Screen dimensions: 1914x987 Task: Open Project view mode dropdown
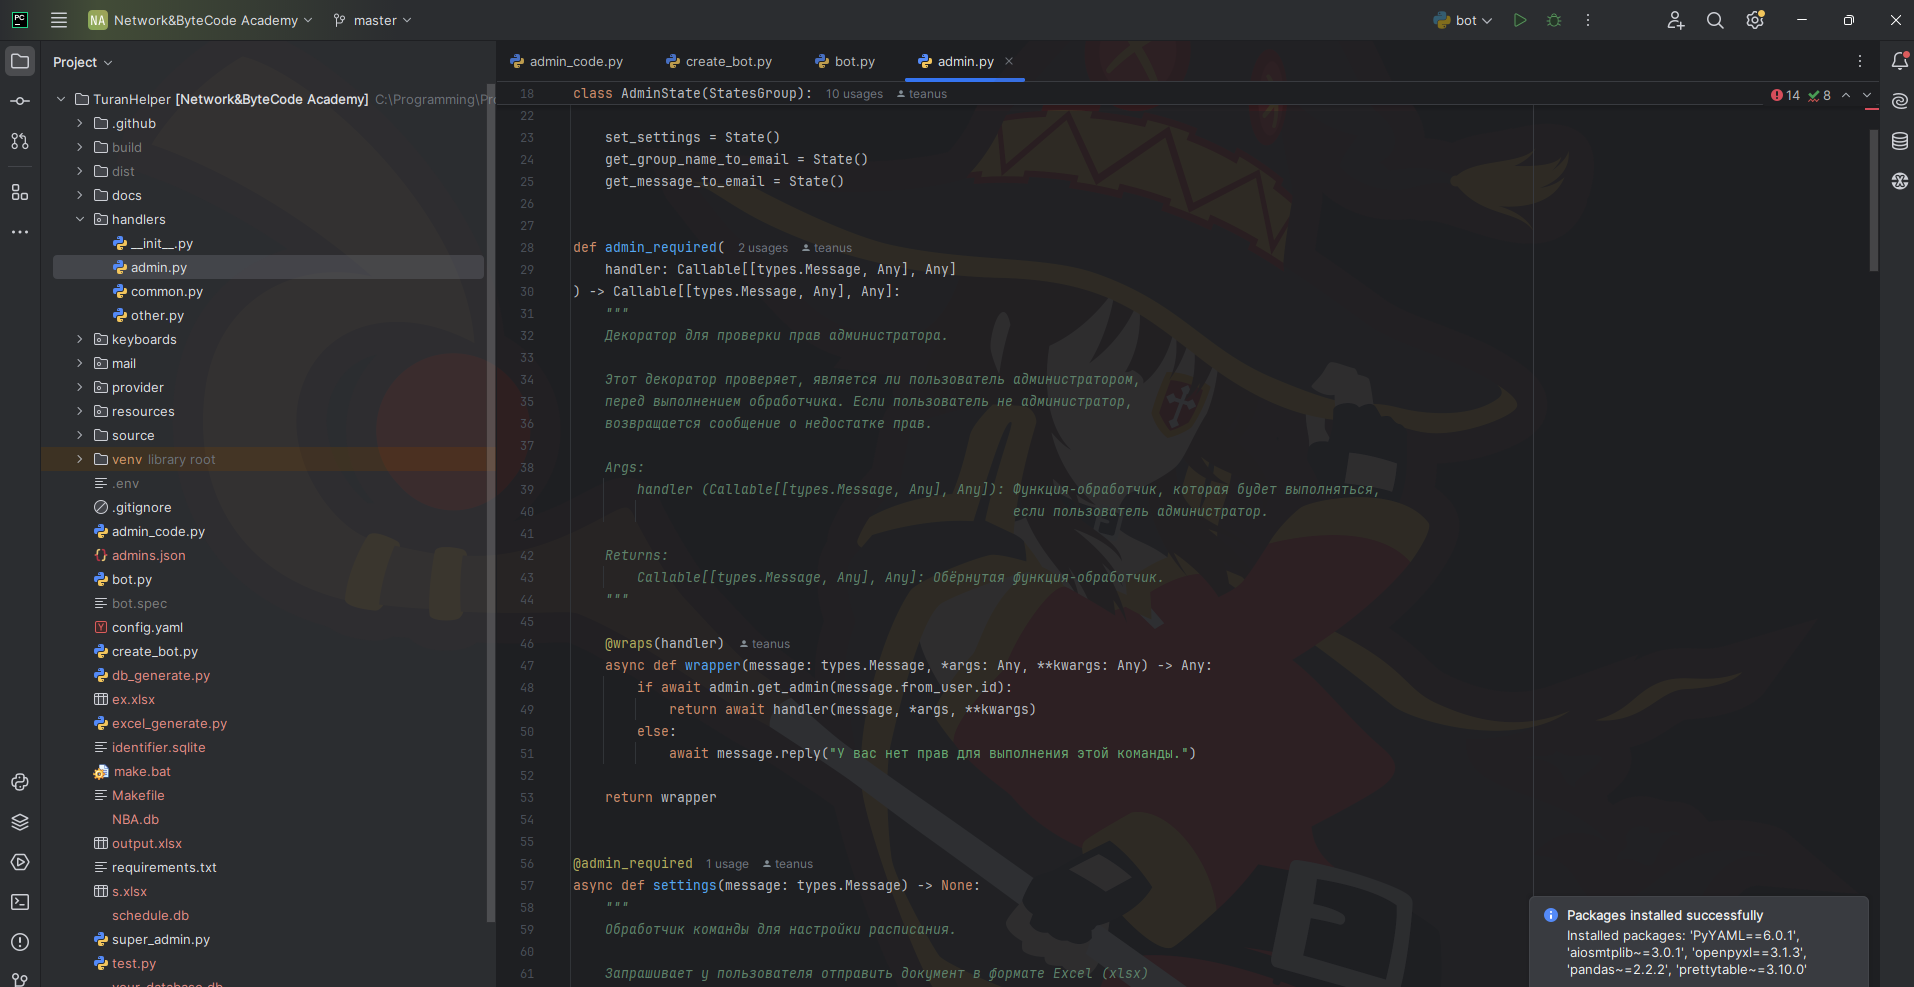(x=82, y=62)
